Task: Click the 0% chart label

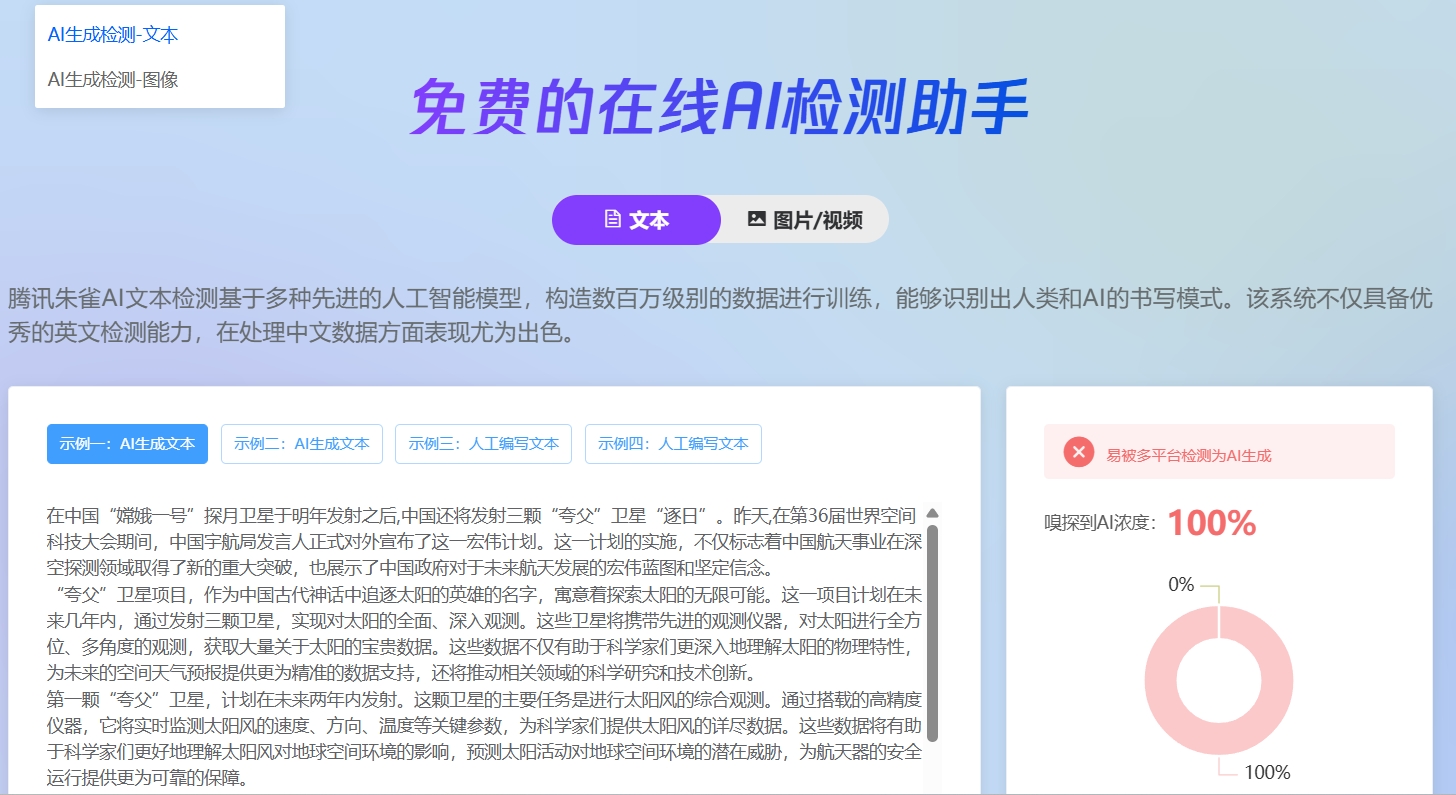Action: pos(1181,584)
